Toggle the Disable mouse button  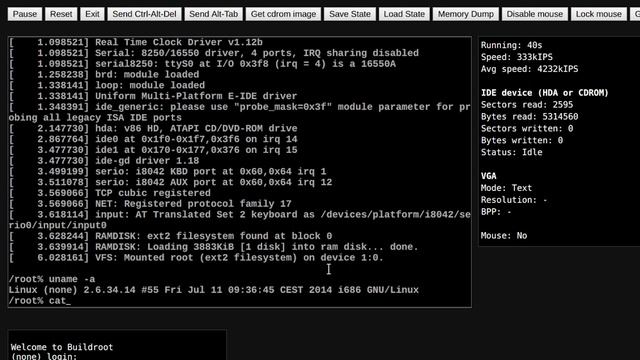coord(535,14)
